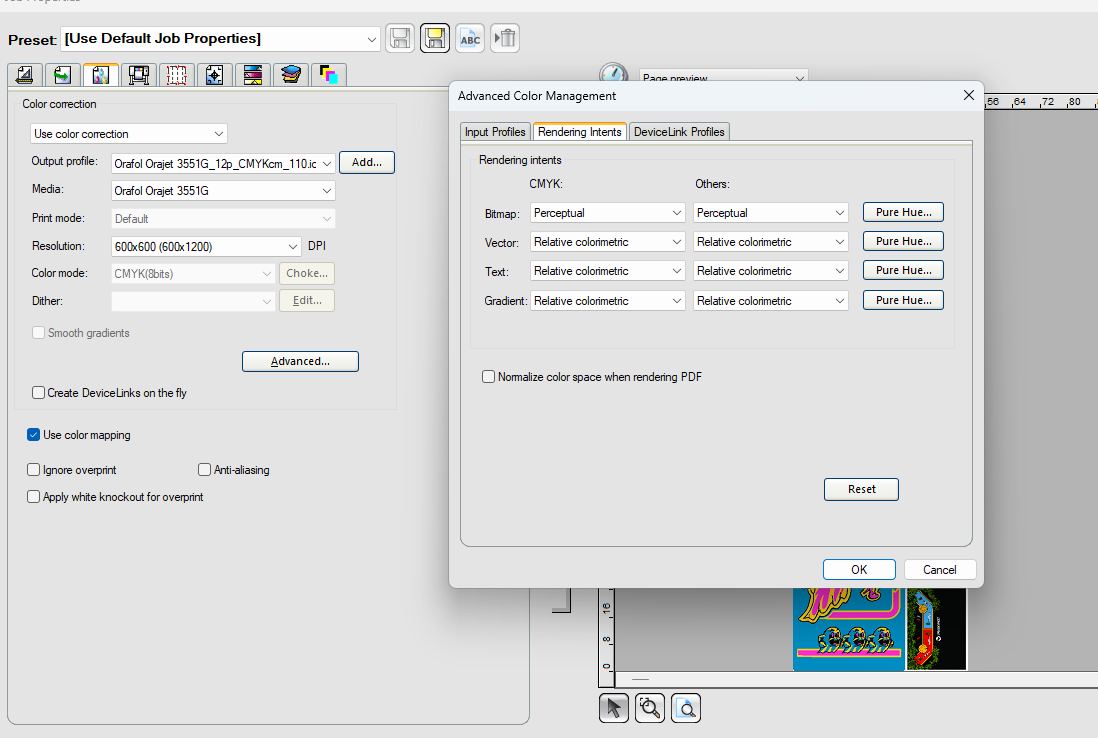Image resolution: width=1098 pixels, height=738 pixels.
Task: Open Vector CMYK rendering intent dropdown
Action: pos(607,242)
